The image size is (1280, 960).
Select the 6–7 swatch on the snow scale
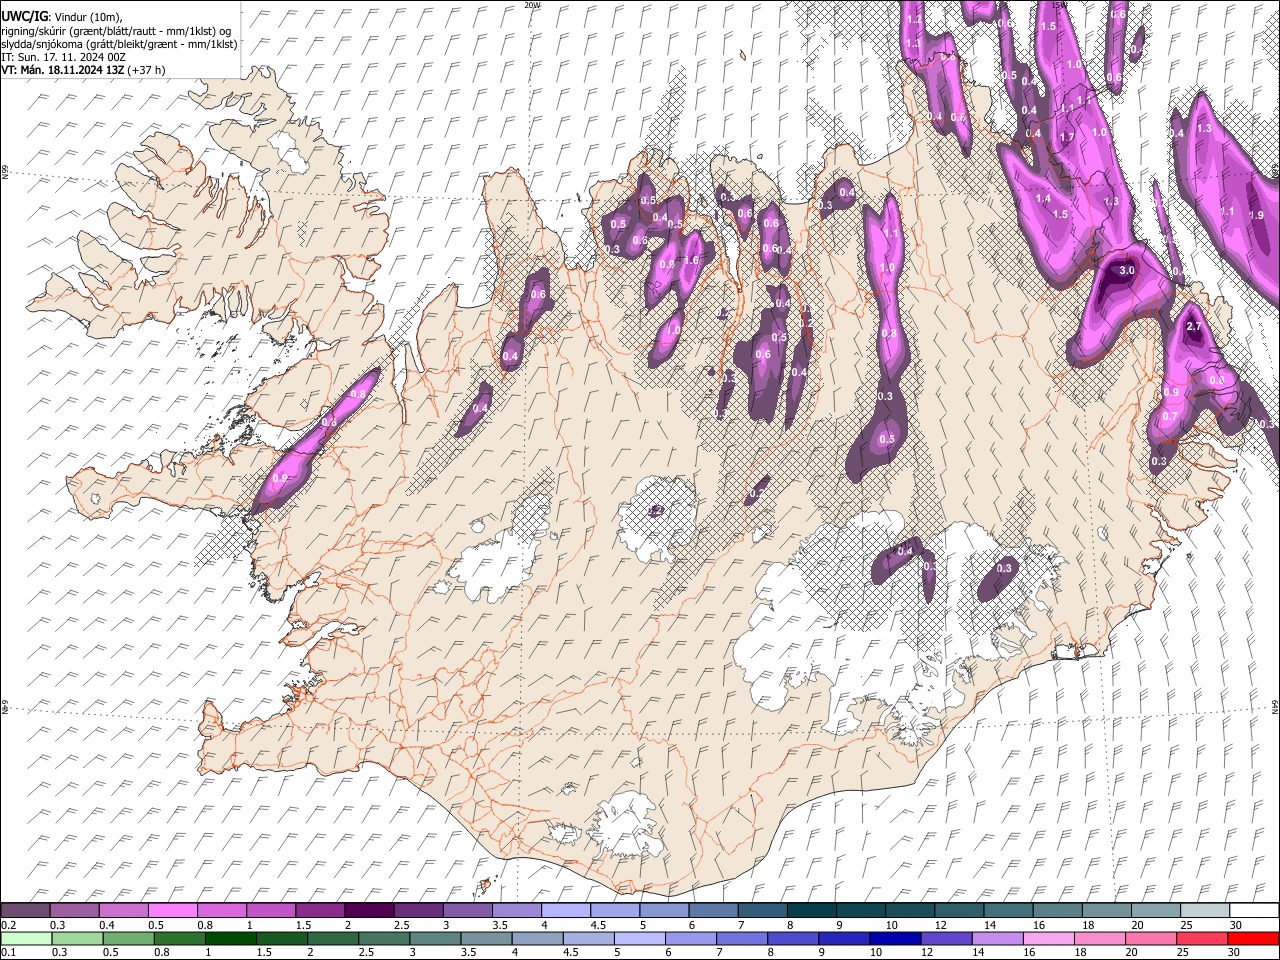click(x=712, y=910)
